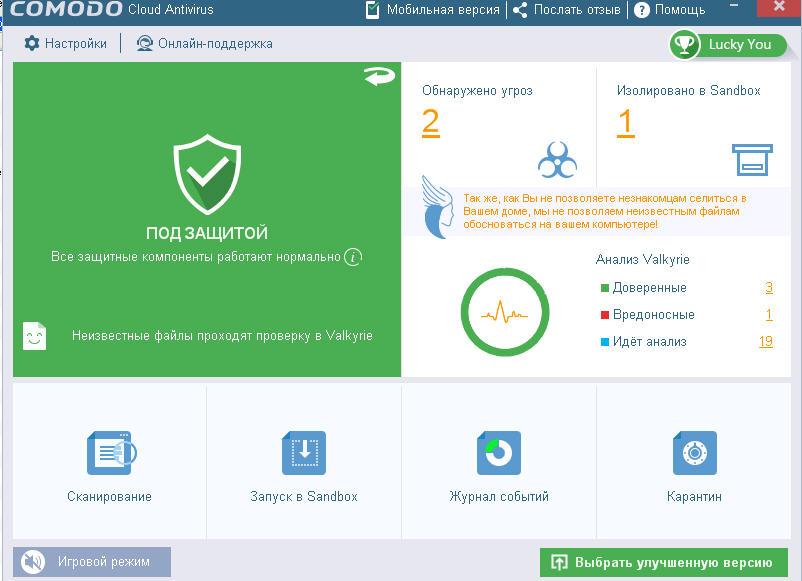
Task: Minimize the Comodo window
Action: point(734,6)
